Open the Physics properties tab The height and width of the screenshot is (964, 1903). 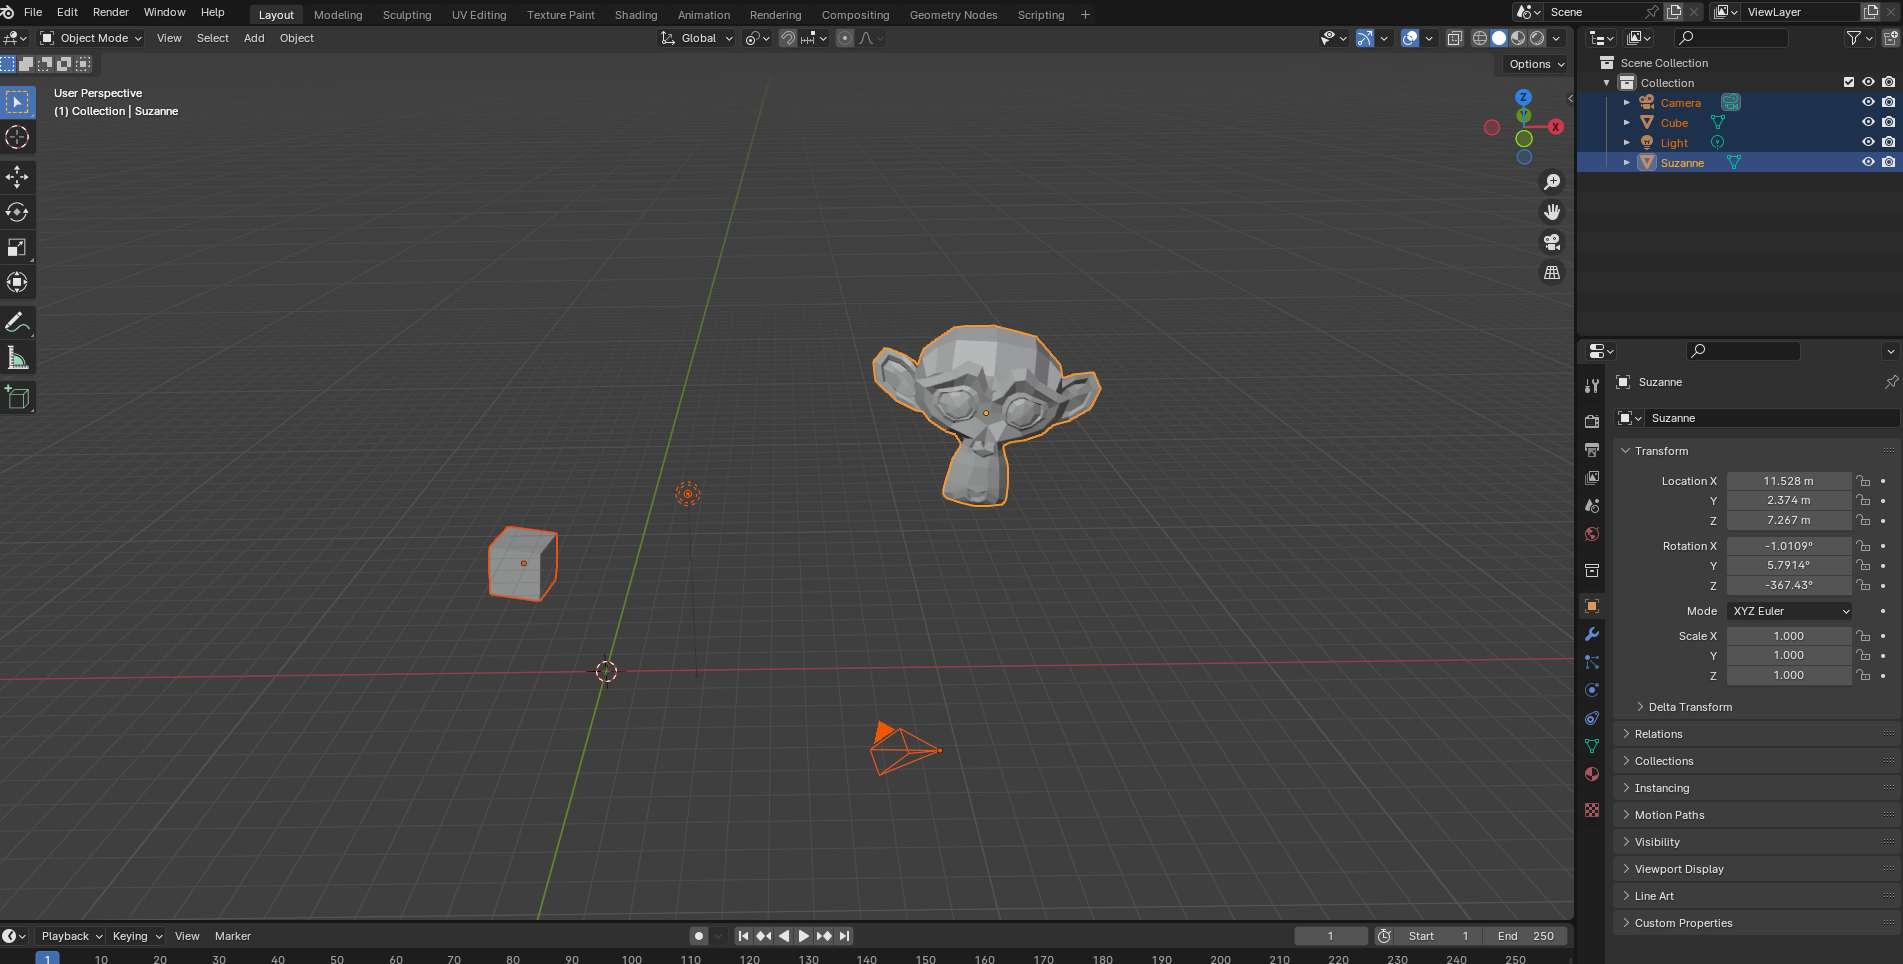[1592, 690]
